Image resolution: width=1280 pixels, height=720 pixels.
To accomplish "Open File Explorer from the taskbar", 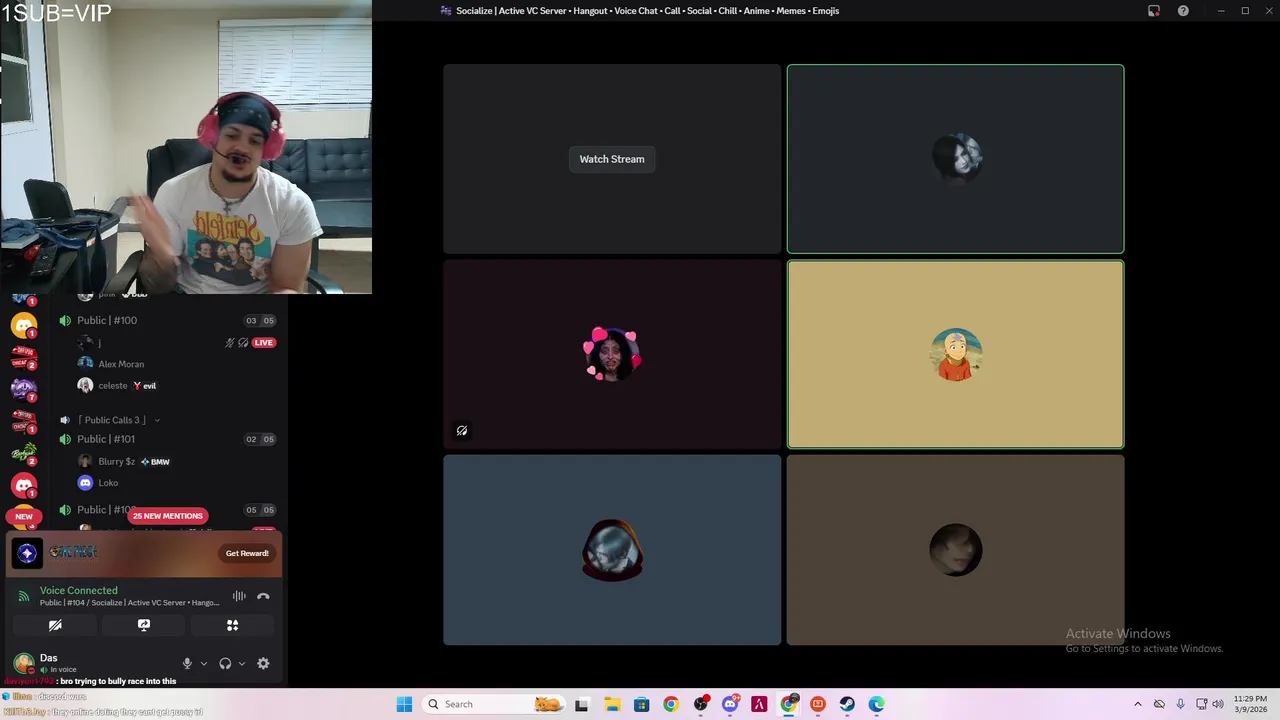I will tap(612, 704).
